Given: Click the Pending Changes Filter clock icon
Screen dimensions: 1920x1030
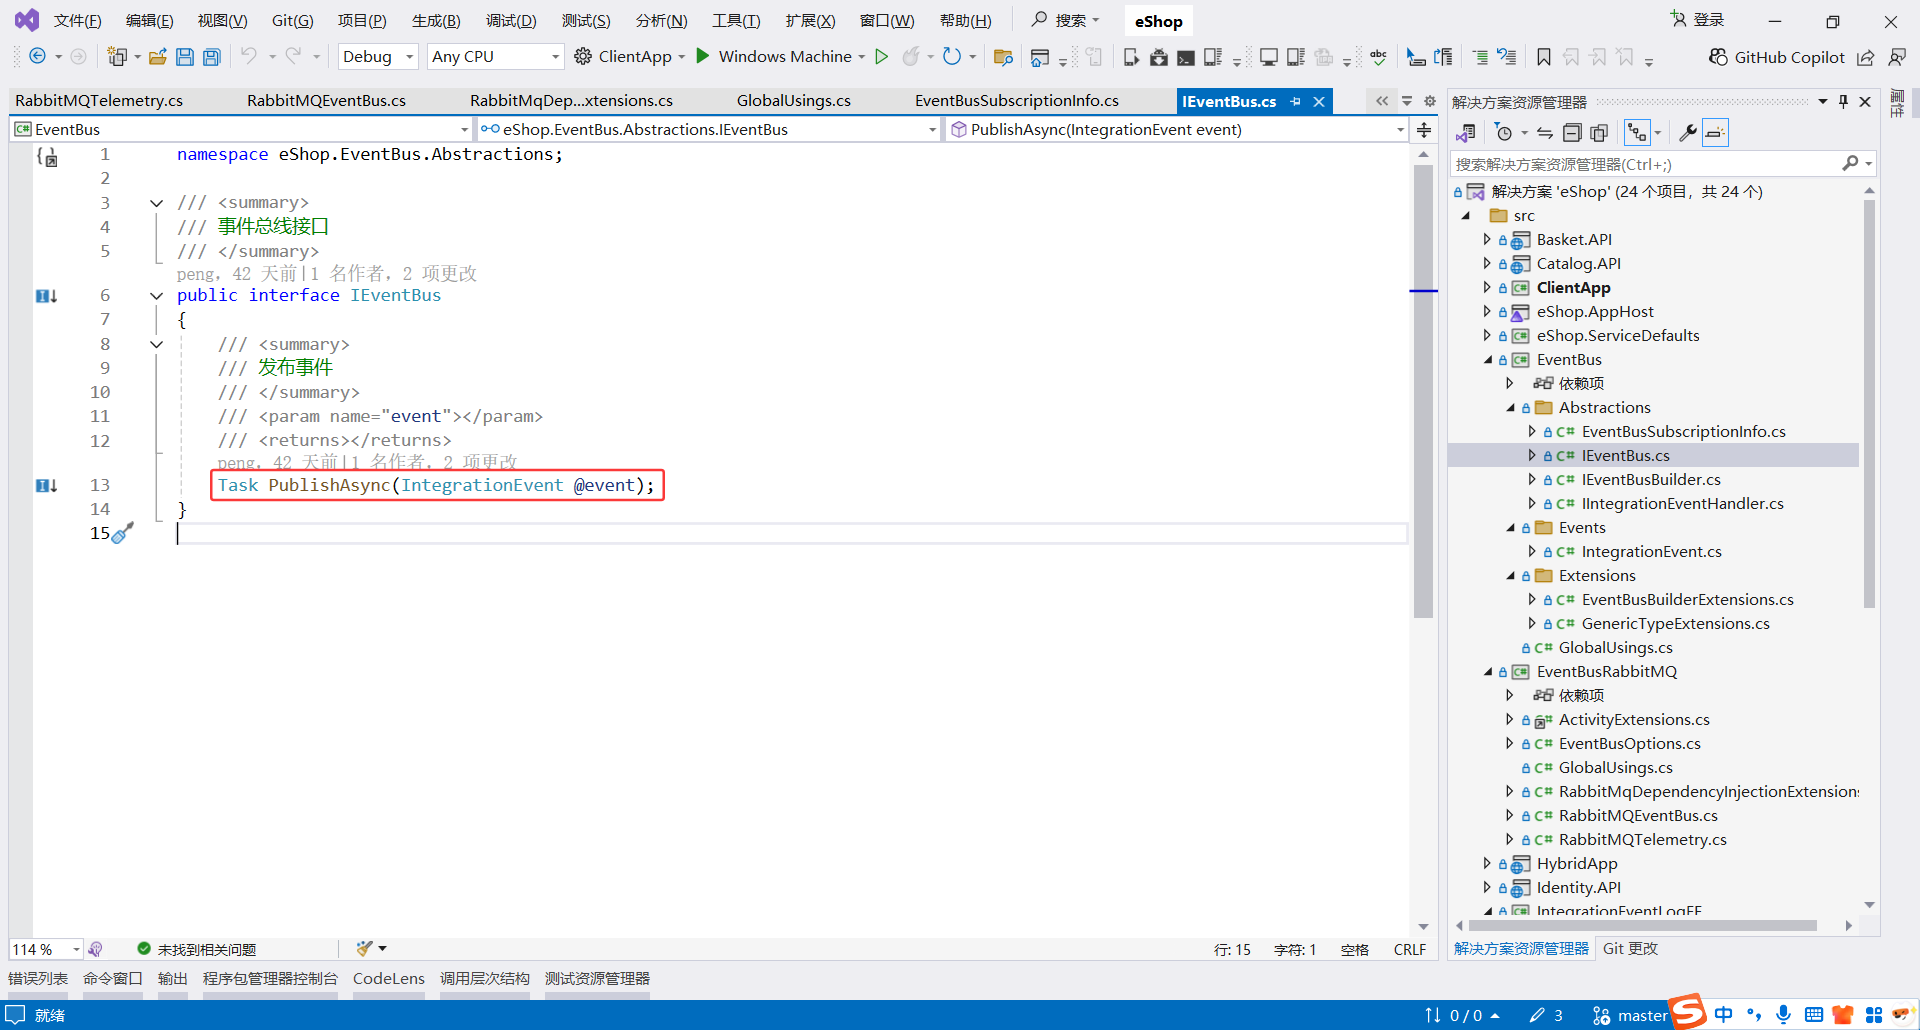Looking at the screenshot, I should pos(1503,133).
